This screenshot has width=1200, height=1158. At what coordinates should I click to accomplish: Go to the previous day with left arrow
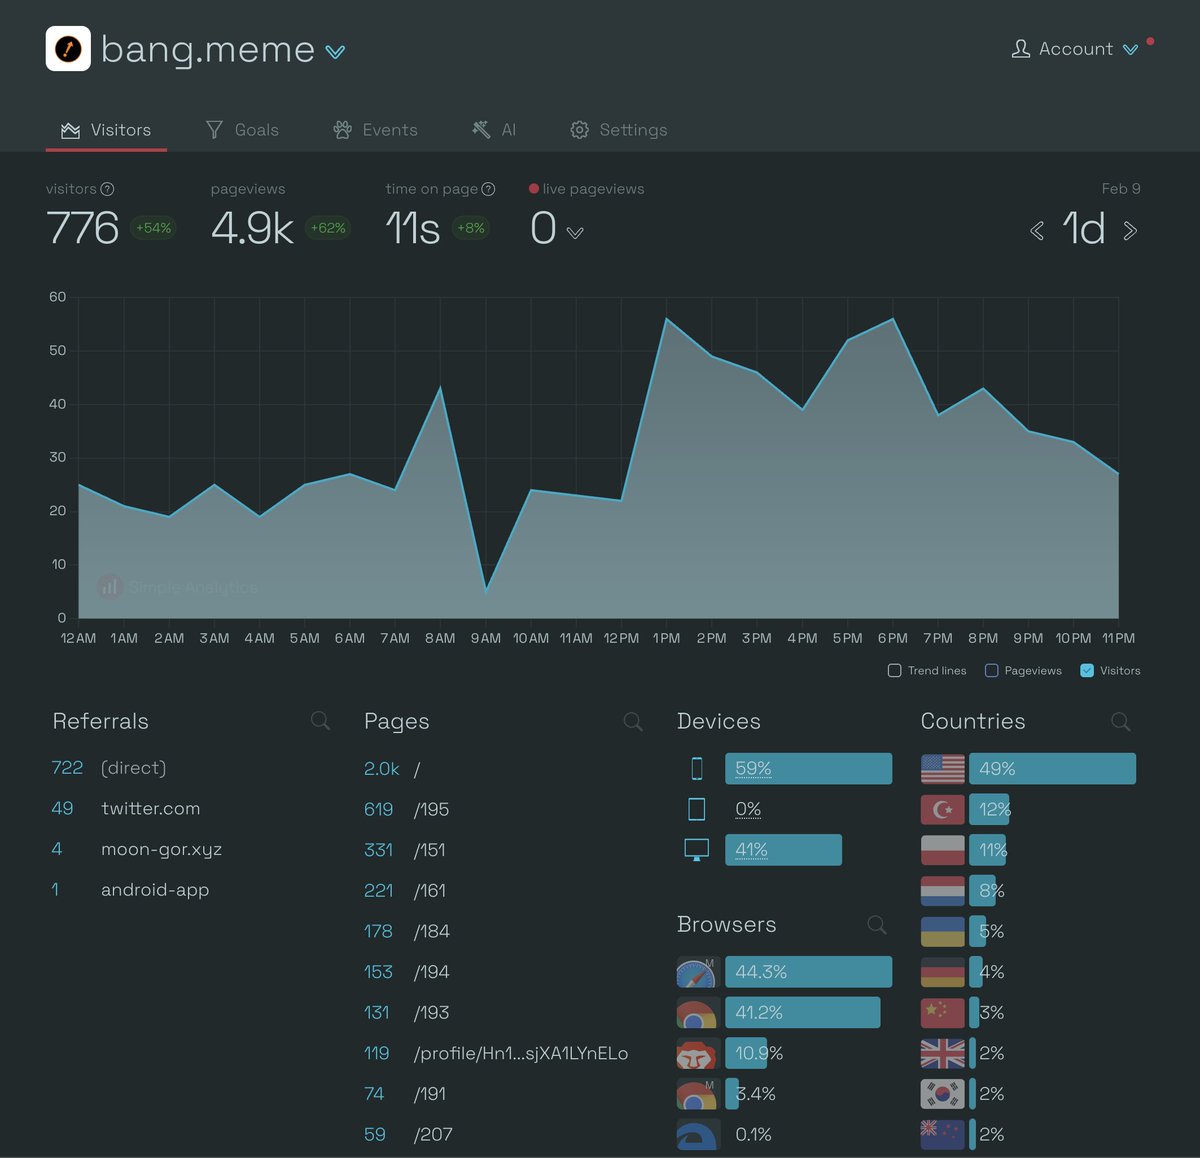click(1037, 231)
